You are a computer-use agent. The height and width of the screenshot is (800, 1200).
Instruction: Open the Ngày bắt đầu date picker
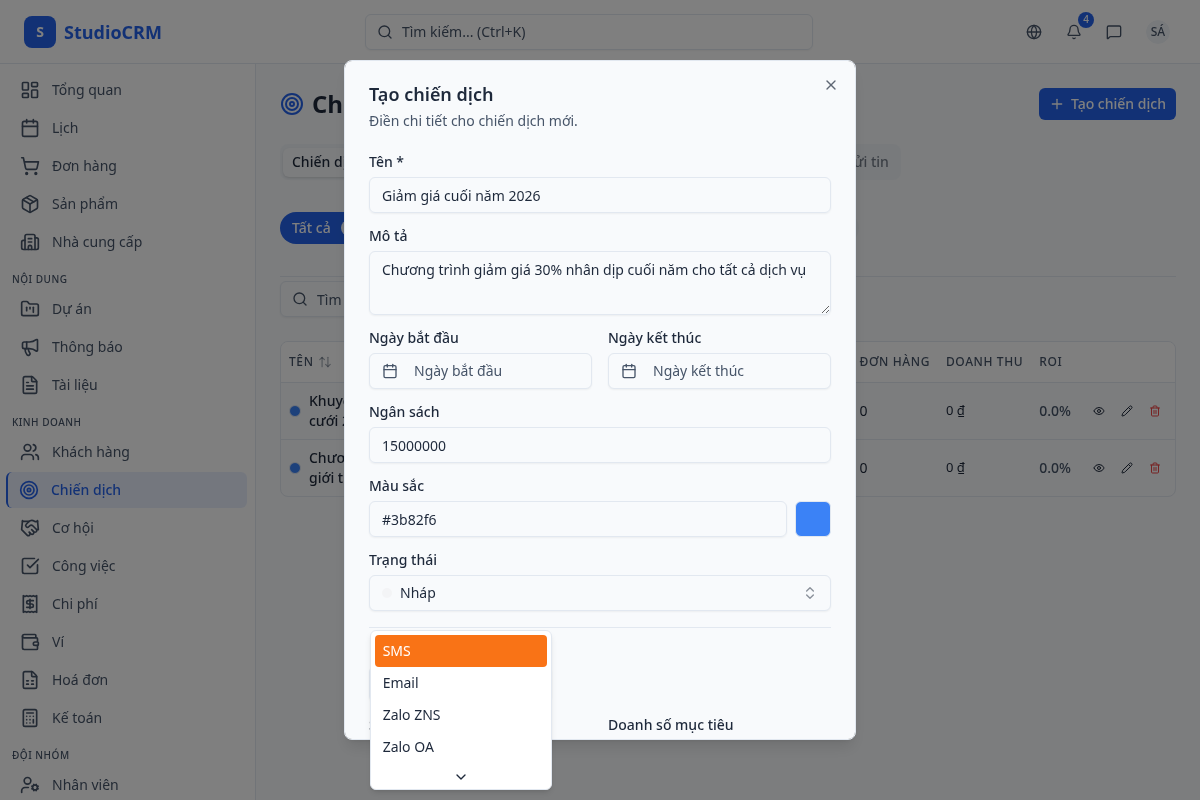click(x=480, y=371)
